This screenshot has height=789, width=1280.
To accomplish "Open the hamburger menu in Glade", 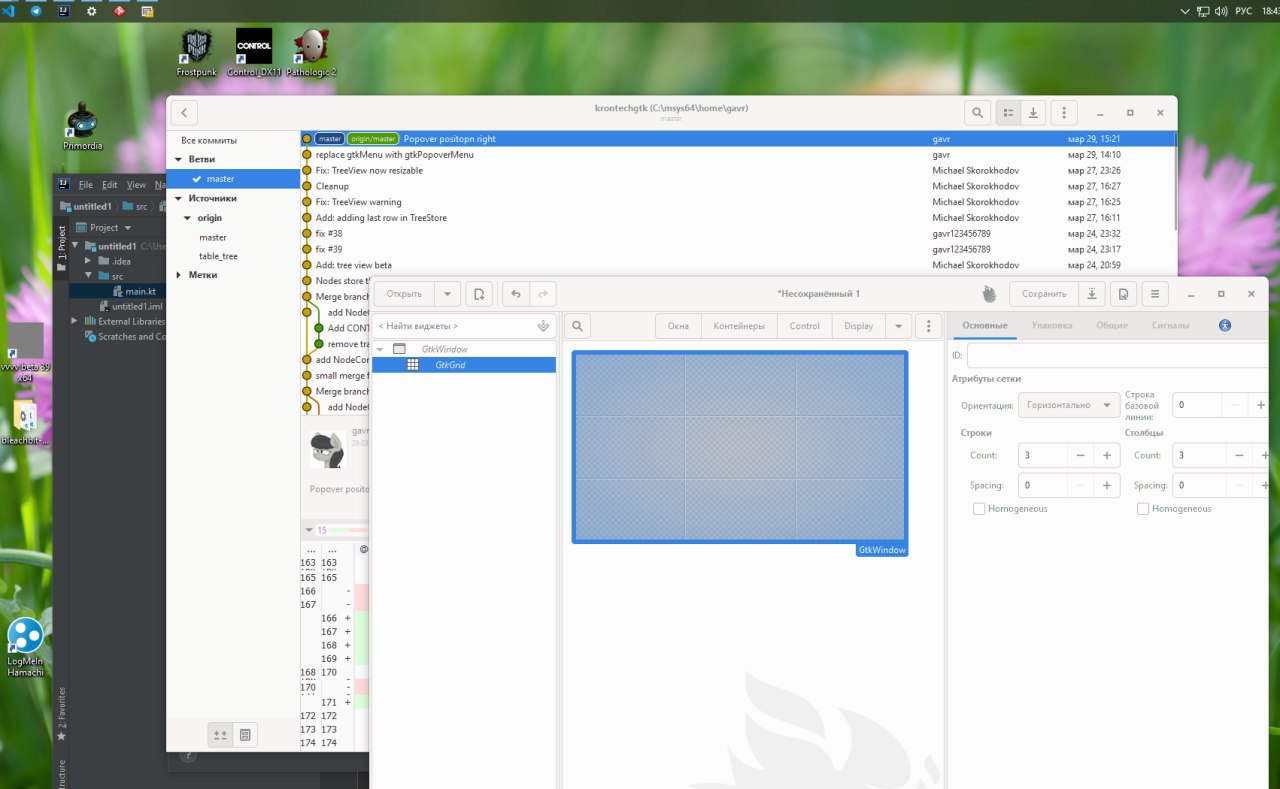I will click(x=1155, y=294).
